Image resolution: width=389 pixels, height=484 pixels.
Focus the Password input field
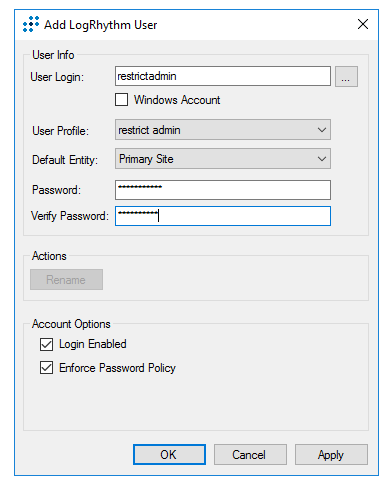point(223,190)
